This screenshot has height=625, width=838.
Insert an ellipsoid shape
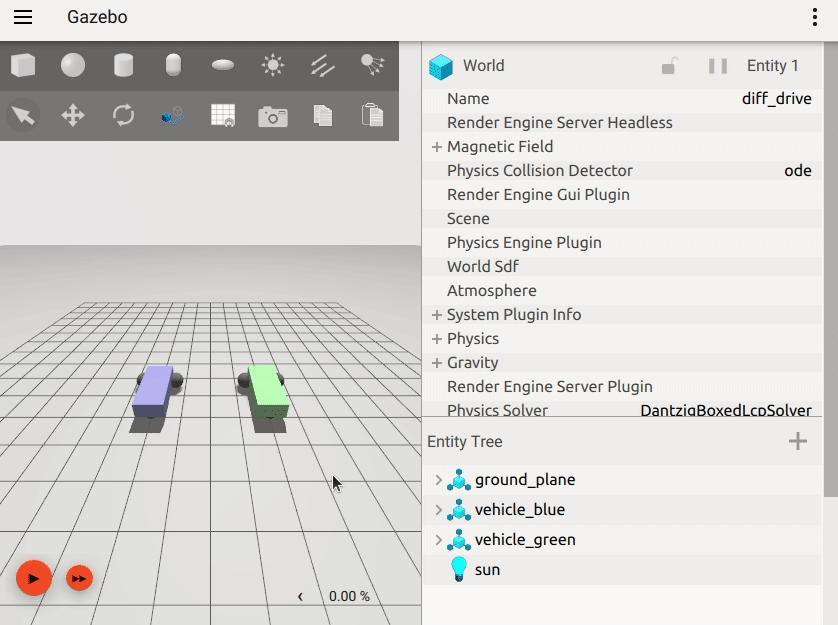point(223,65)
